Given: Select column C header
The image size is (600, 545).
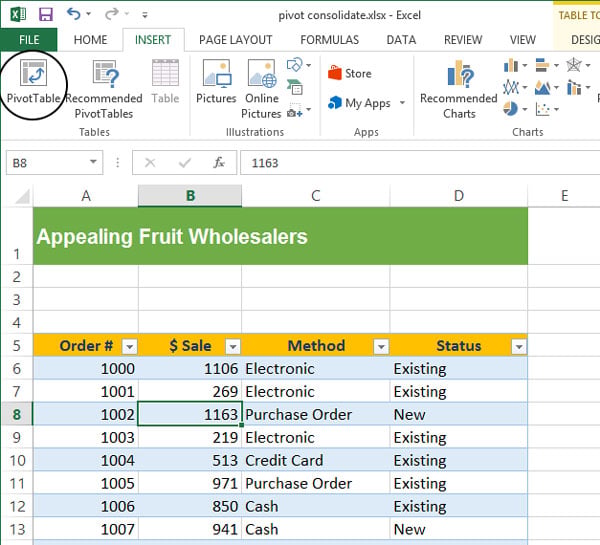Looking at the screenshot, I should click(x=316, y=196).
